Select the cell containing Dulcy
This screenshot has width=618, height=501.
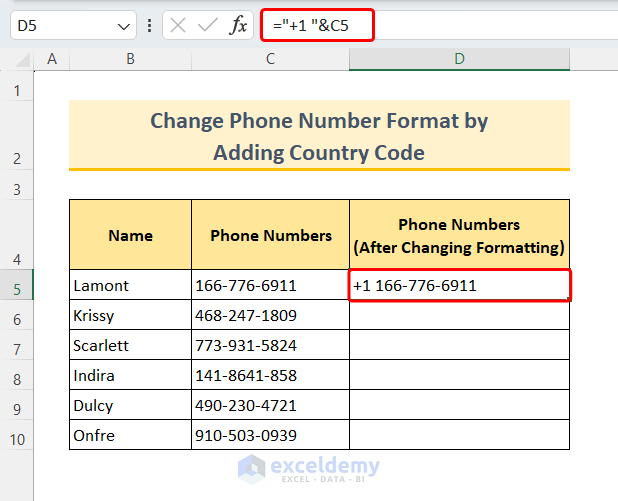click(x=130, y=404)
